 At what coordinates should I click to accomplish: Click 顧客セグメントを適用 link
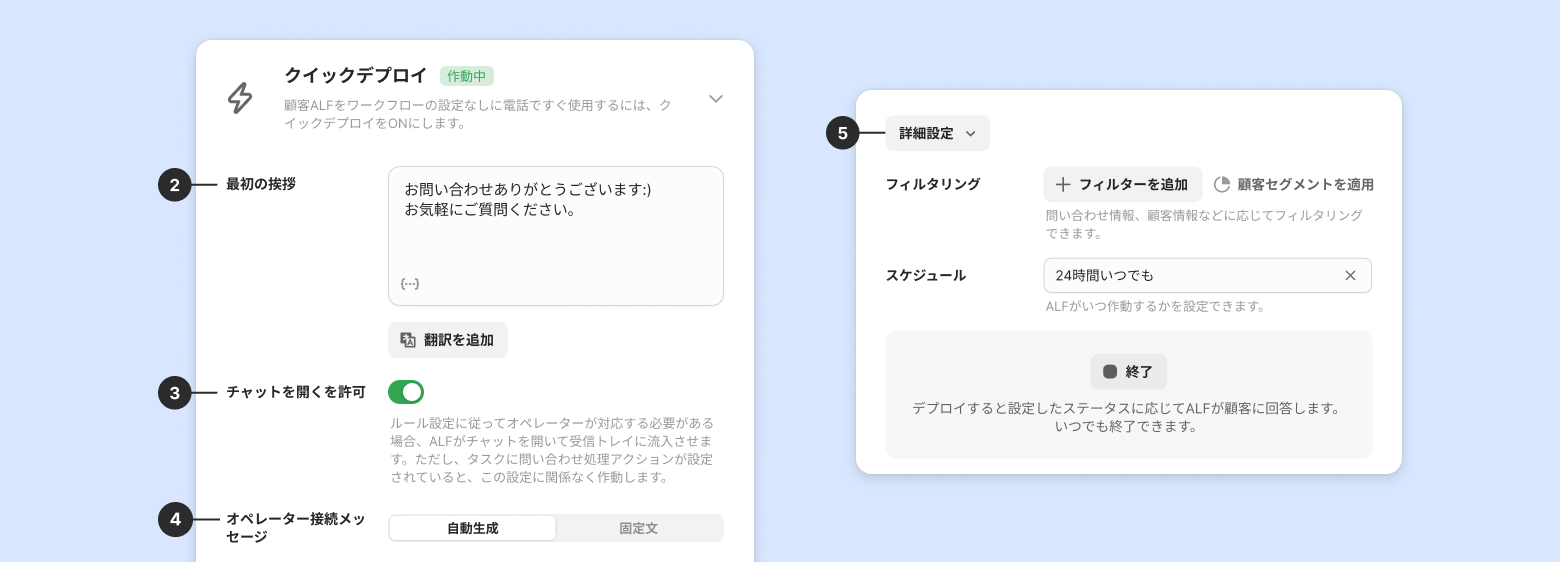point(1305,185)
